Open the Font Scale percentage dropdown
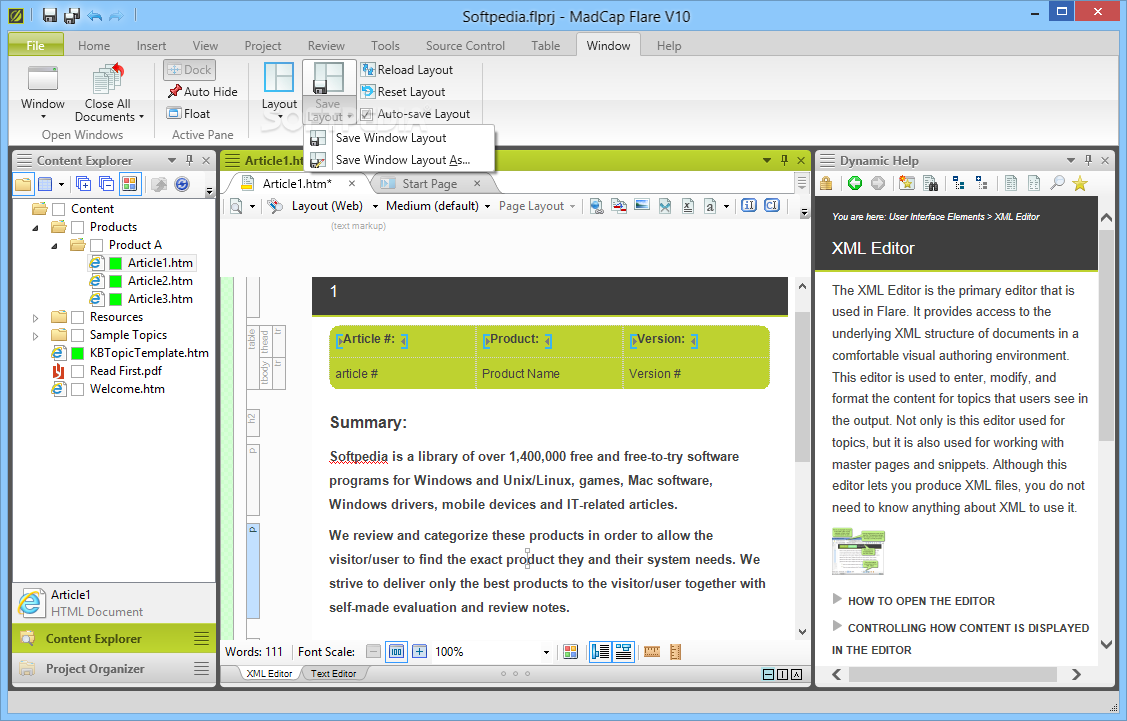 click(546, 652)
